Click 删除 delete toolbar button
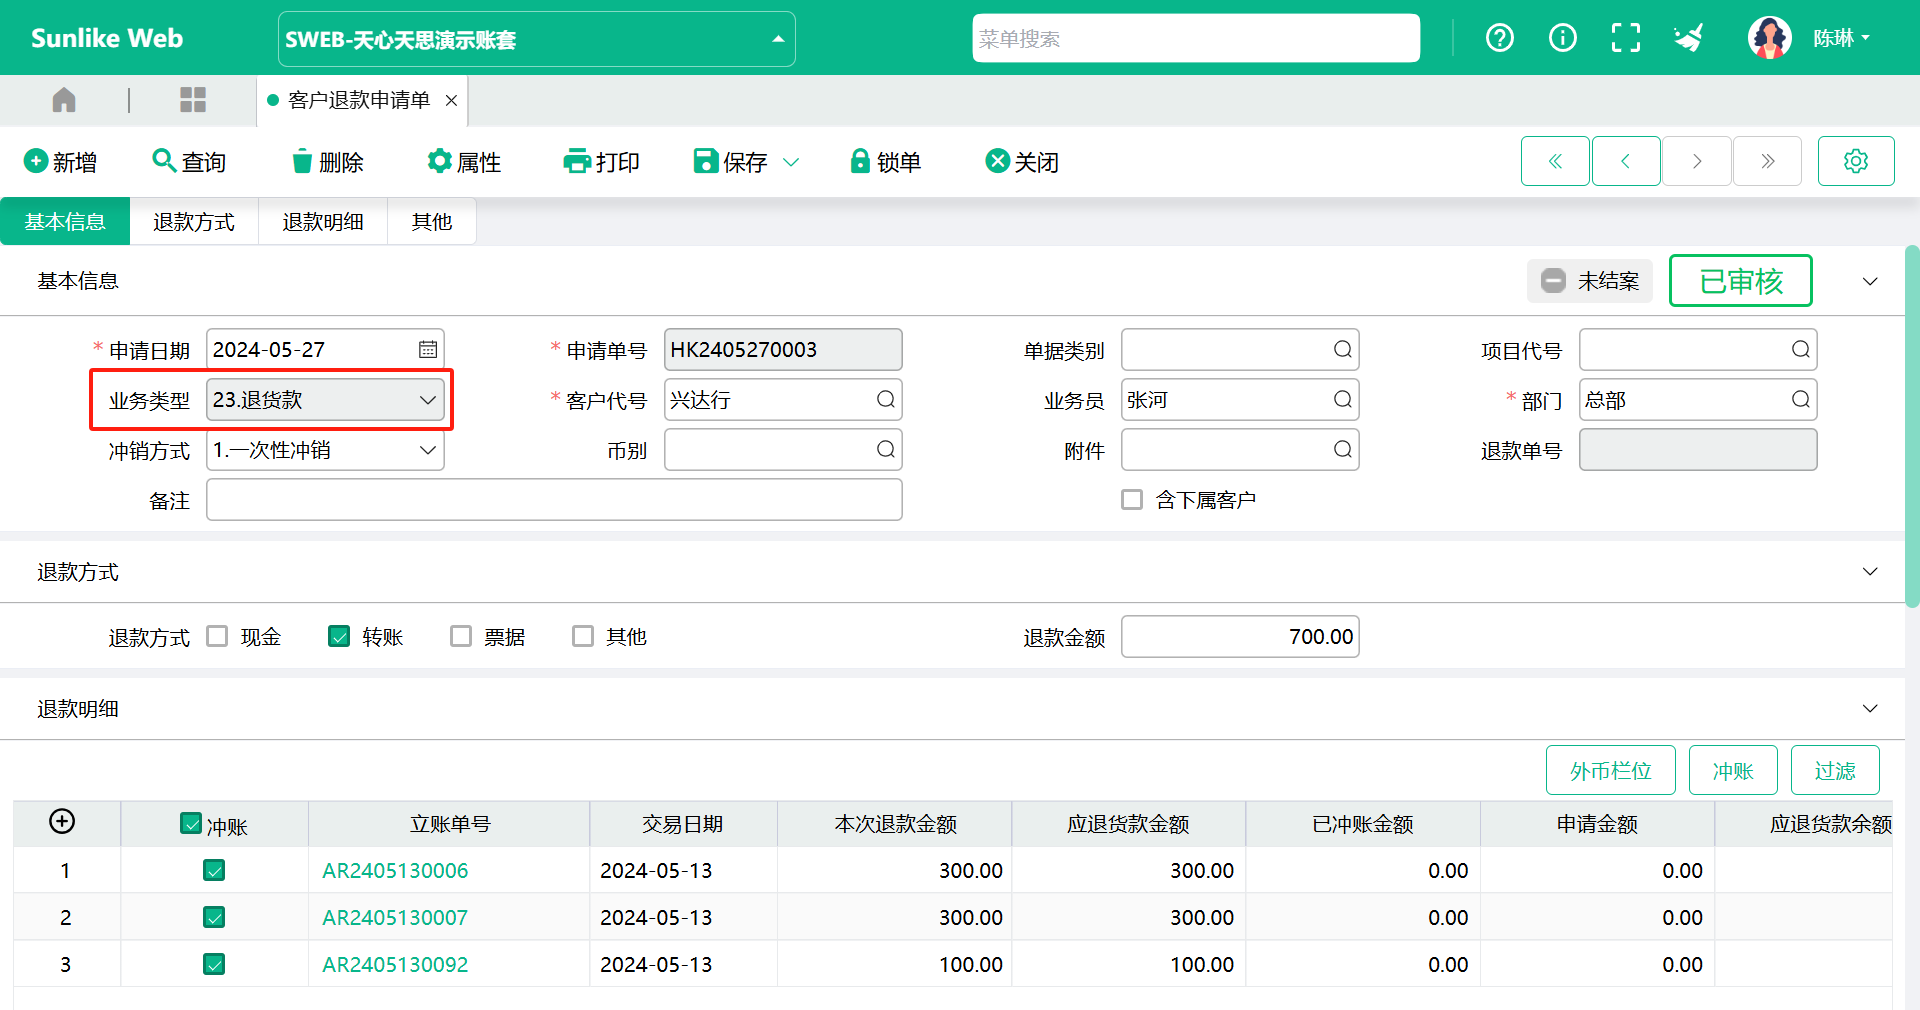Viewport: 1920px width, 1010px height. point(327,161)
